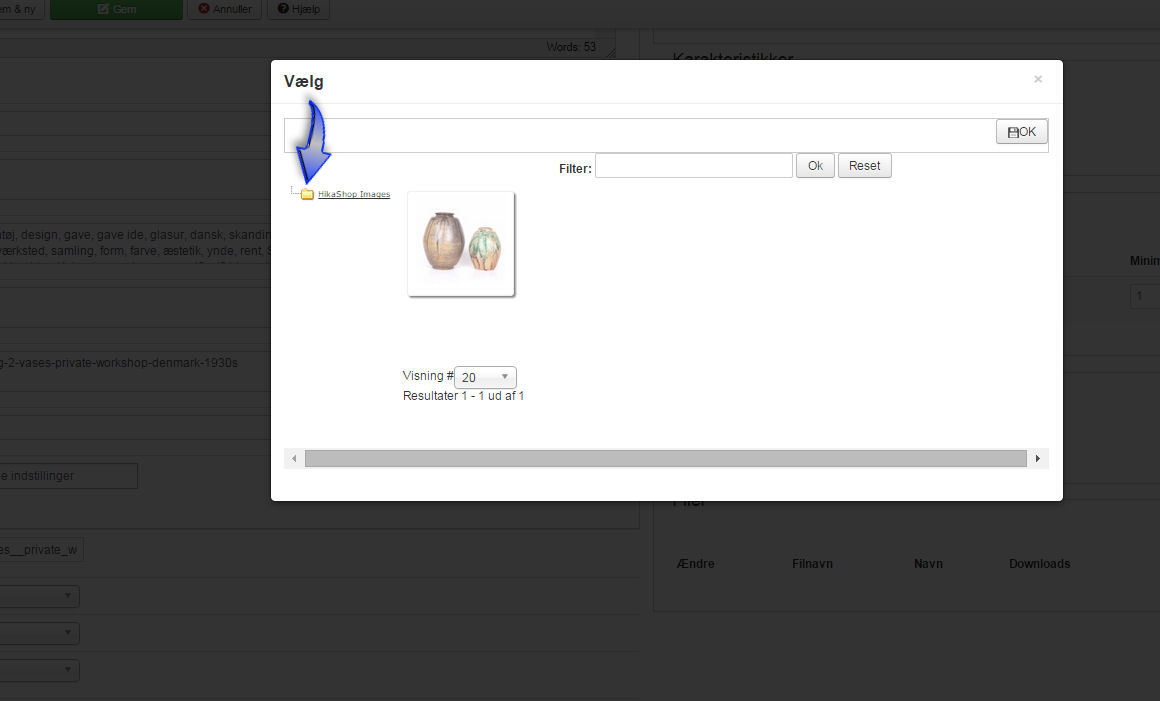Click the Annuller cancel button
Image resolution: width=1160 pixels, height=701 pixels.
click(224, 9)
